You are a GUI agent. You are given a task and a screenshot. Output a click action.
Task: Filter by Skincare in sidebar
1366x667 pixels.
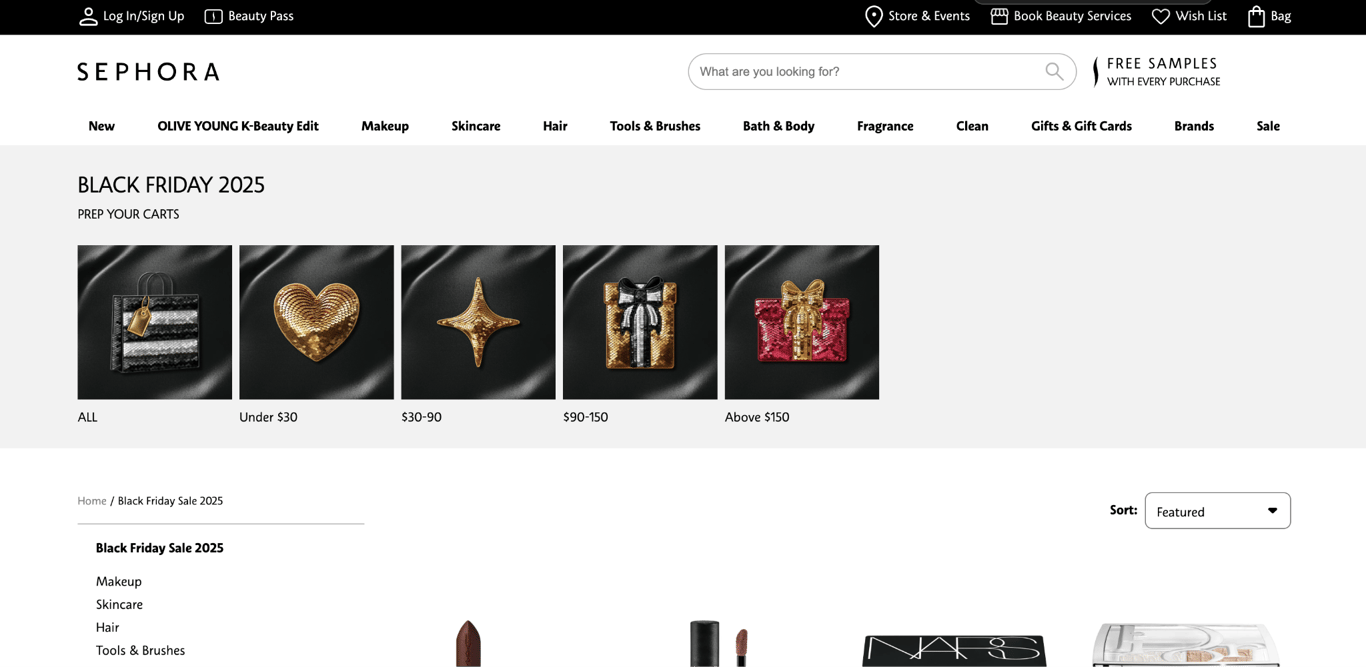pos(119,604)
